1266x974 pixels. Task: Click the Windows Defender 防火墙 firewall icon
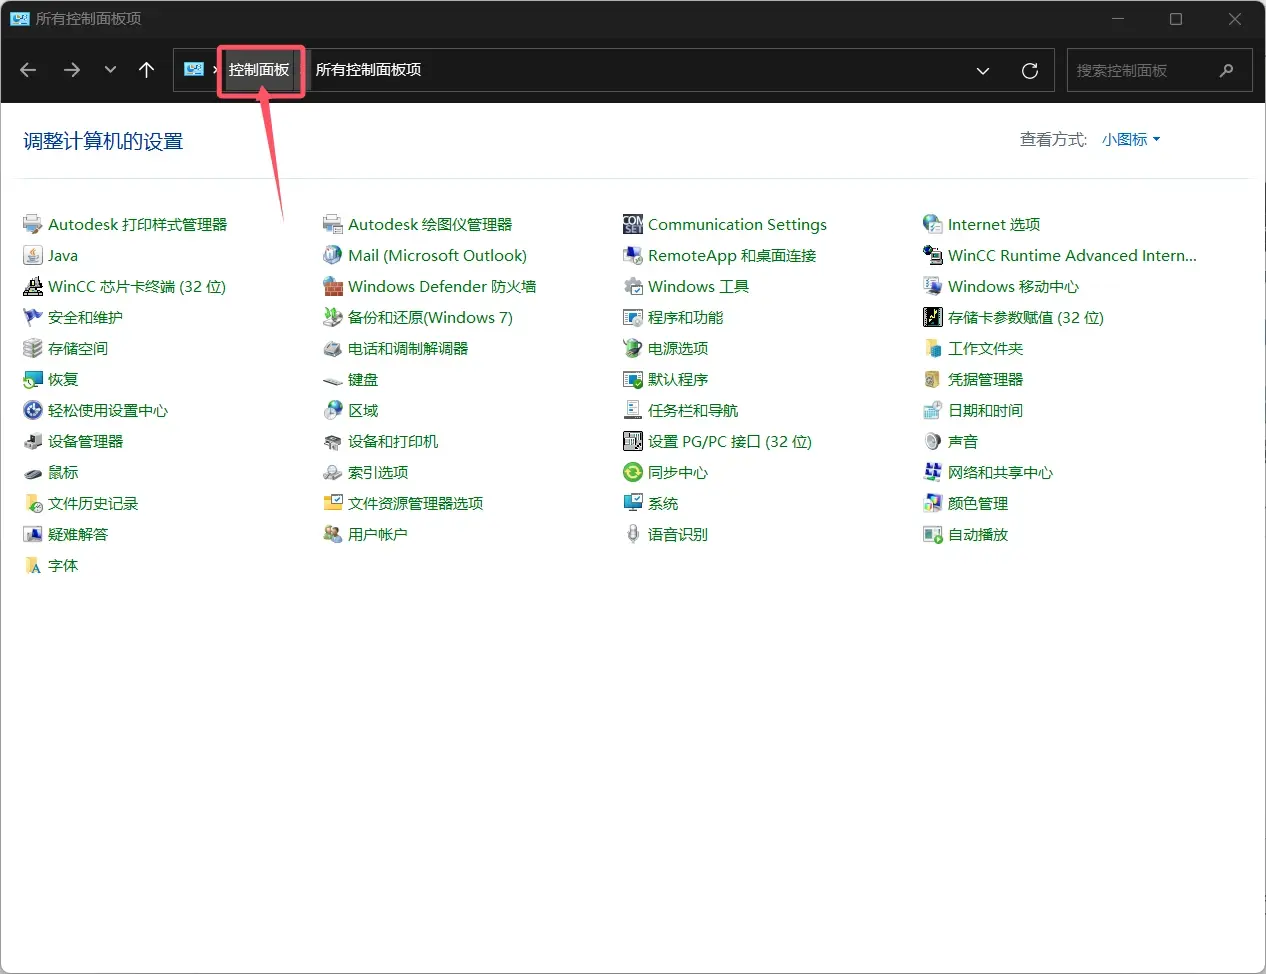click(332, 286)
